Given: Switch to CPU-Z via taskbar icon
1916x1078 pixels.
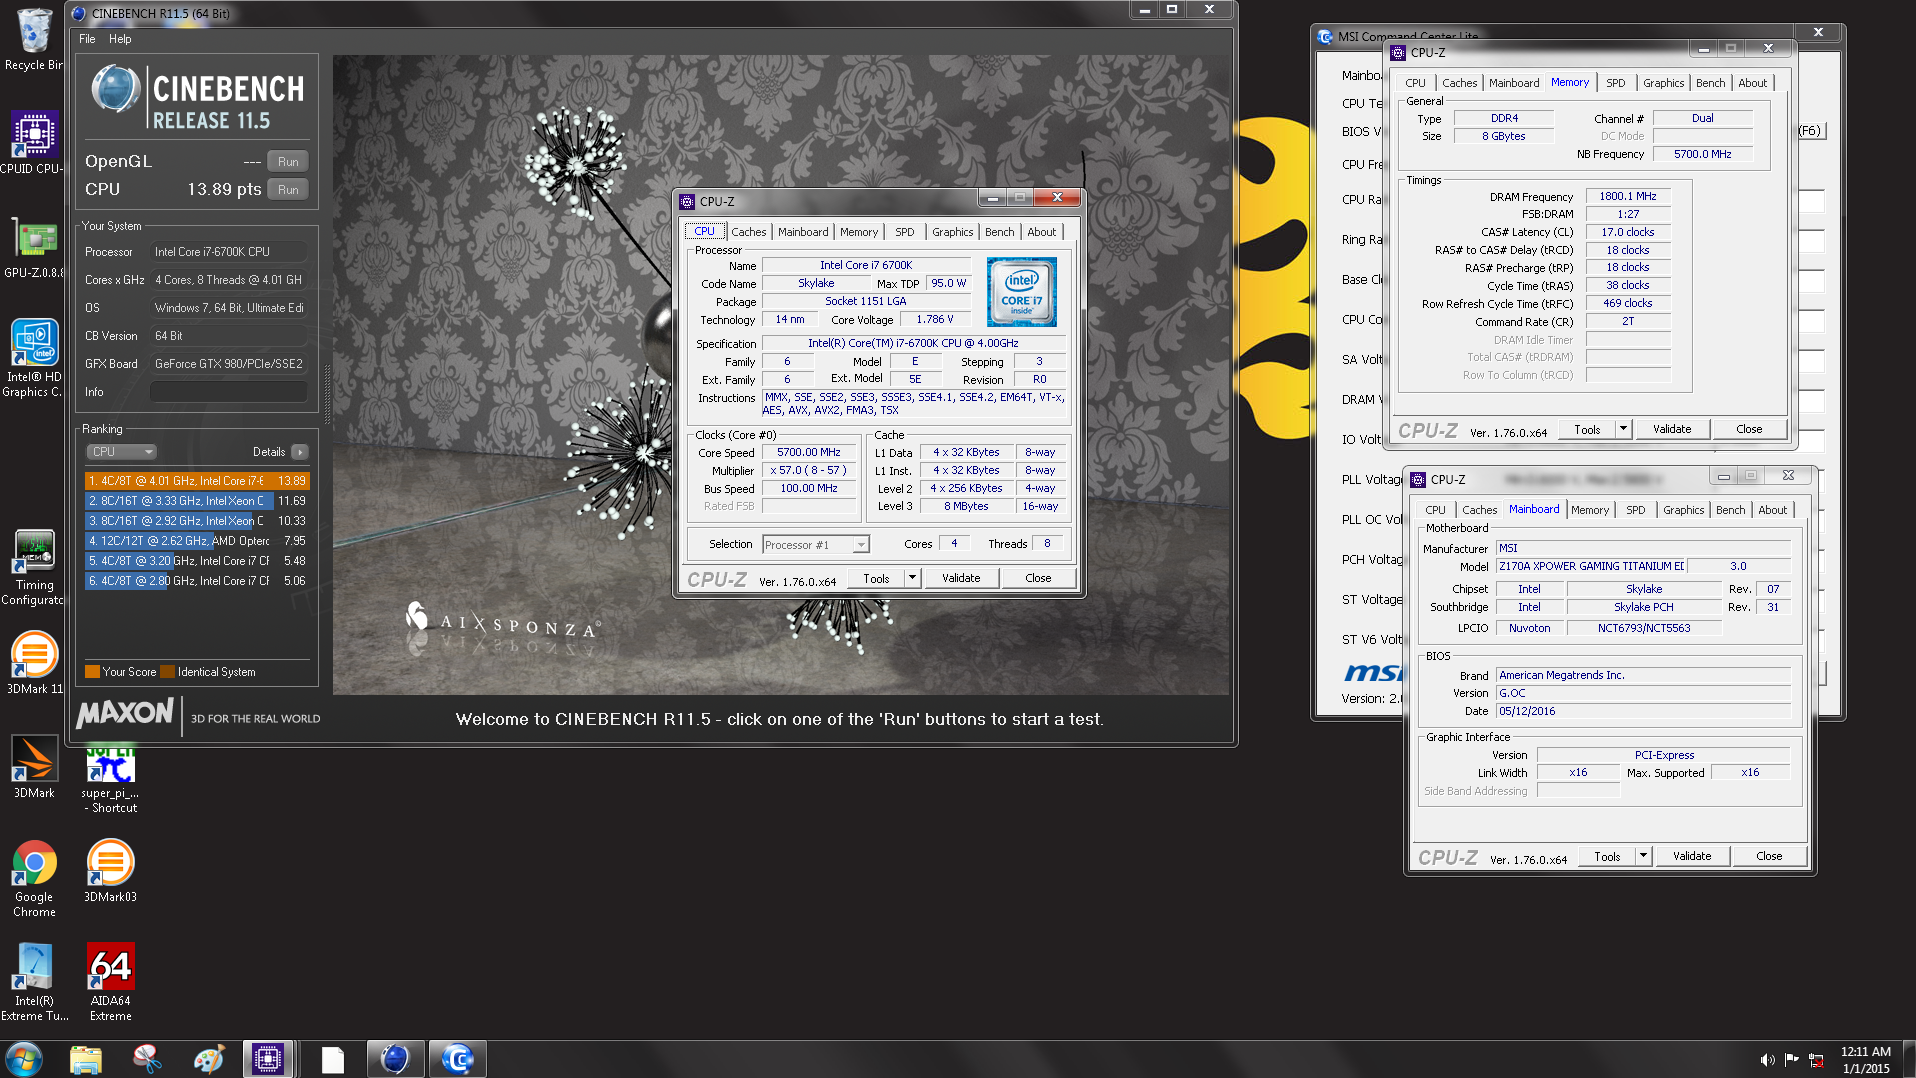Looking at the screenshot, I should tap(268, 1059).
